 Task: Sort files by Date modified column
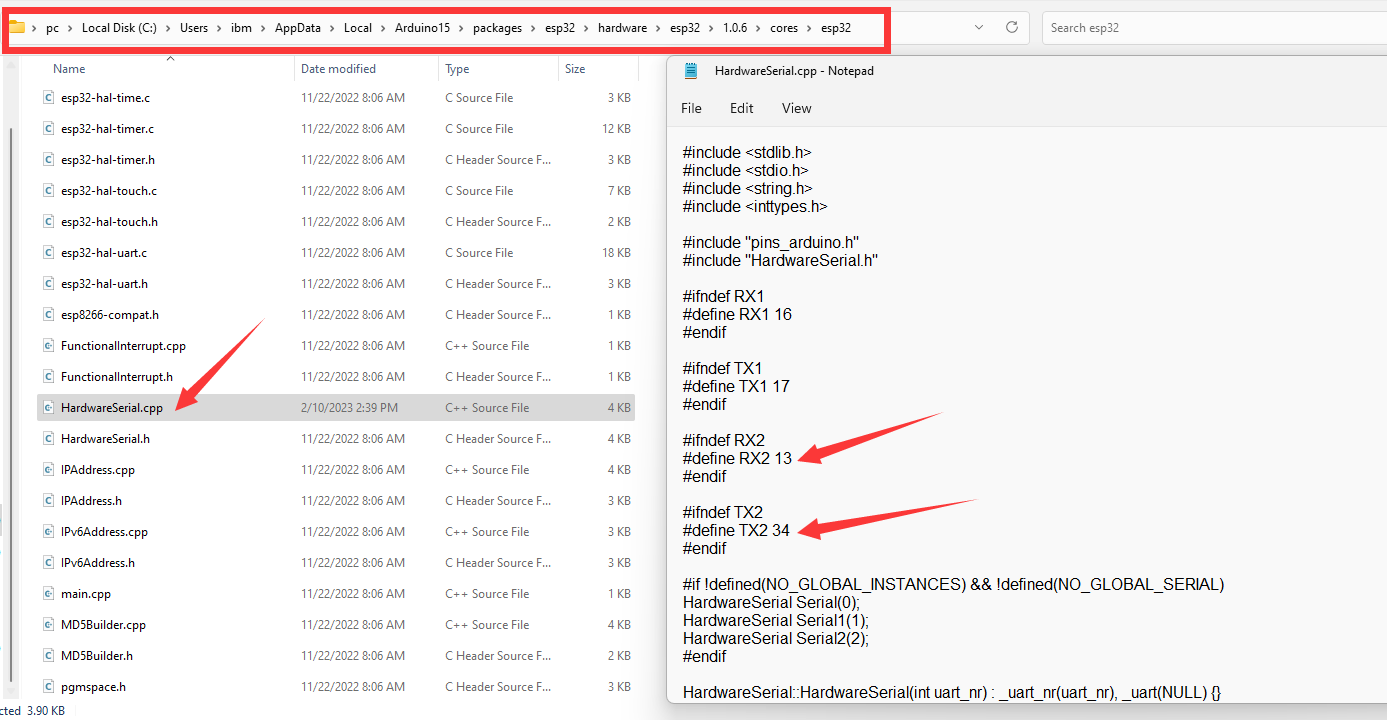click(x=338, y=69)
